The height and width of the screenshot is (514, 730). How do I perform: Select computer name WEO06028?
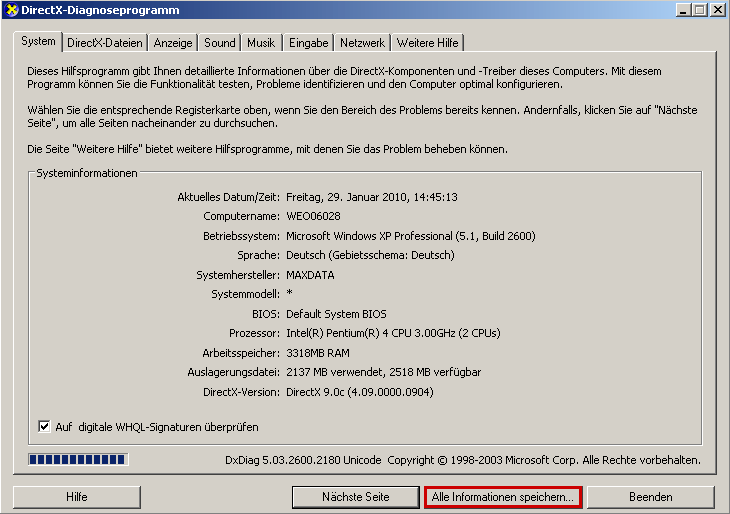(x=313, y=216)
